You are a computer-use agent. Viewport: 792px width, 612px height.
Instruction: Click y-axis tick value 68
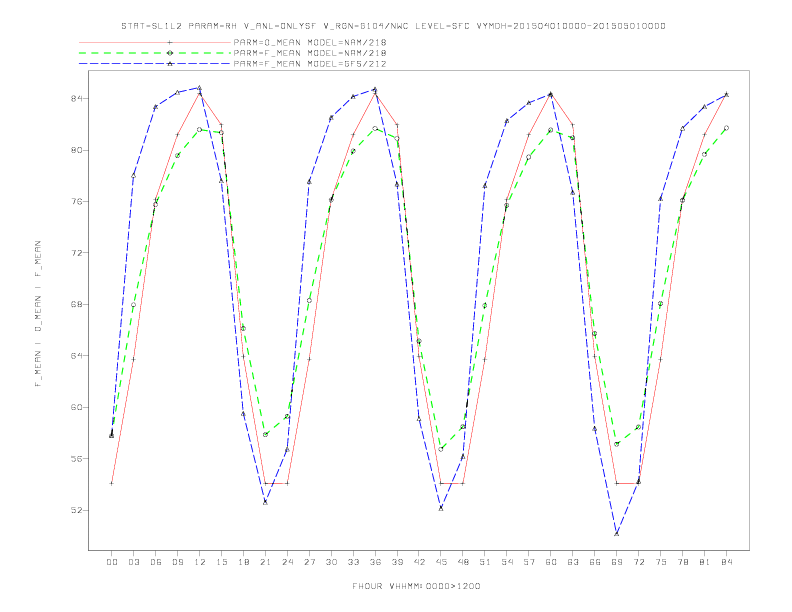77,304
